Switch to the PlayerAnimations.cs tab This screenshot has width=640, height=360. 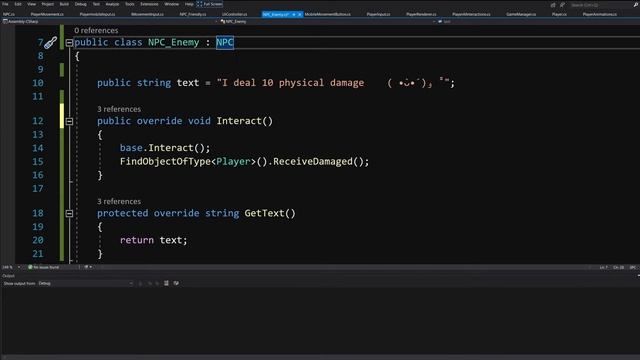600,14
